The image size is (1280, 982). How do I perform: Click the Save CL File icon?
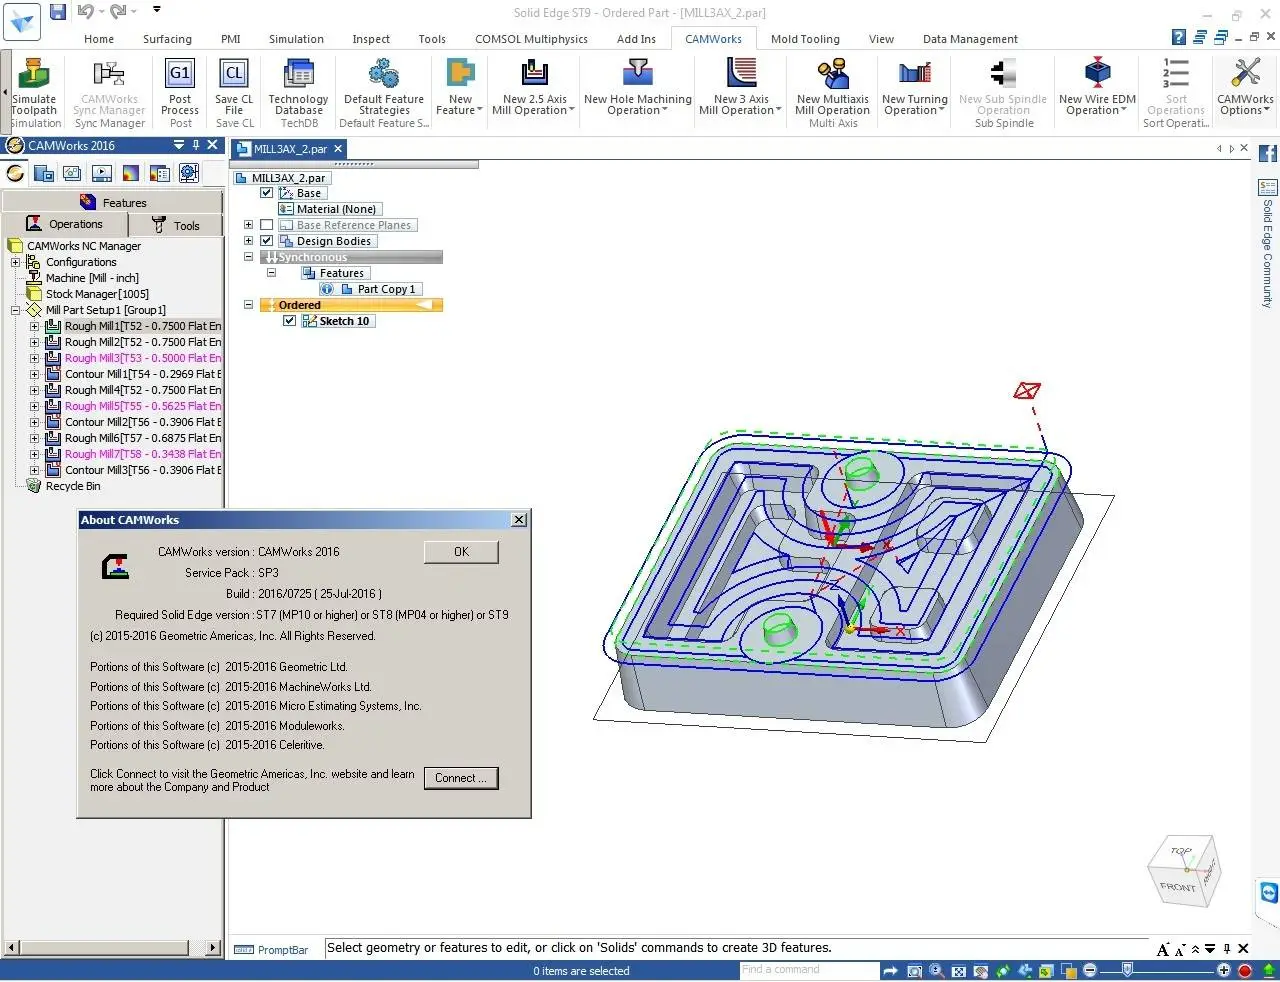[x=234, y=74]
